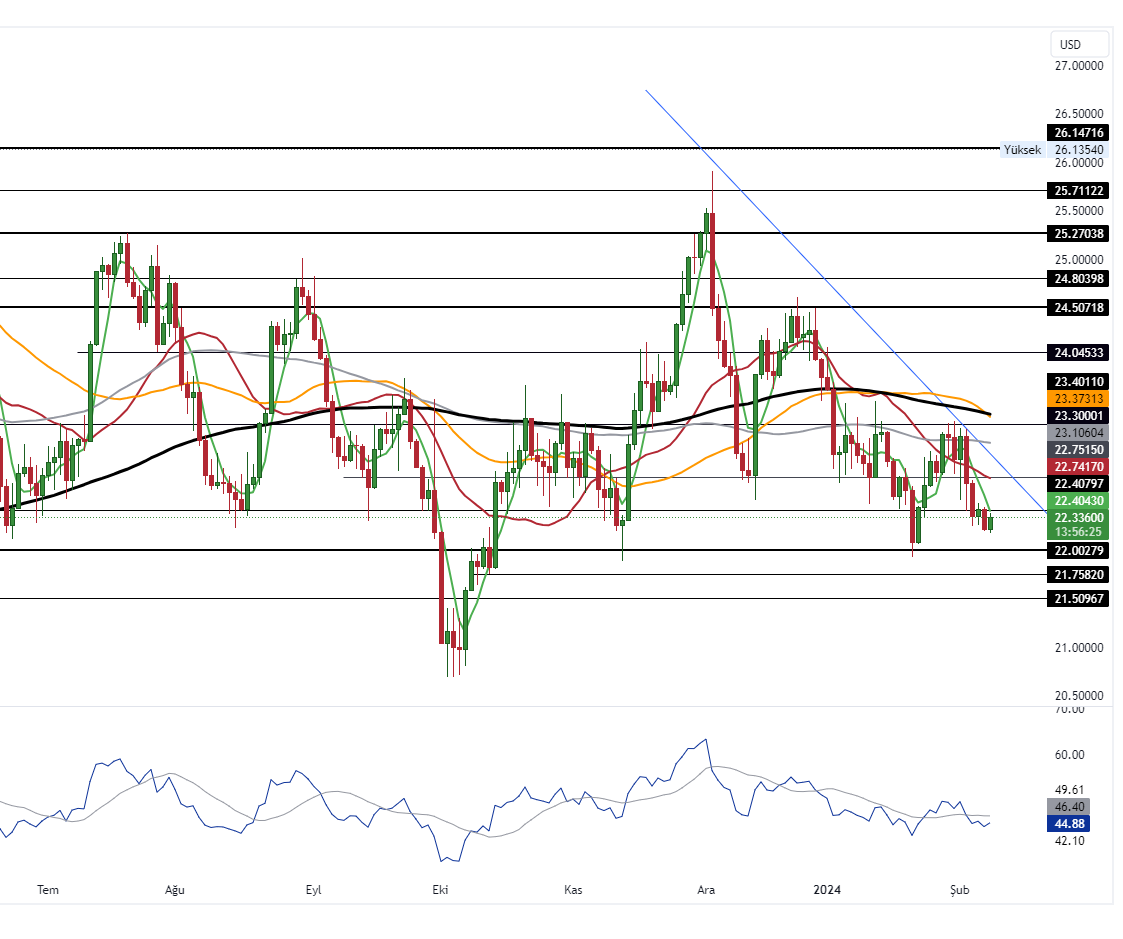Select the orange 23.37313 moving average label

coord(1078,398)
